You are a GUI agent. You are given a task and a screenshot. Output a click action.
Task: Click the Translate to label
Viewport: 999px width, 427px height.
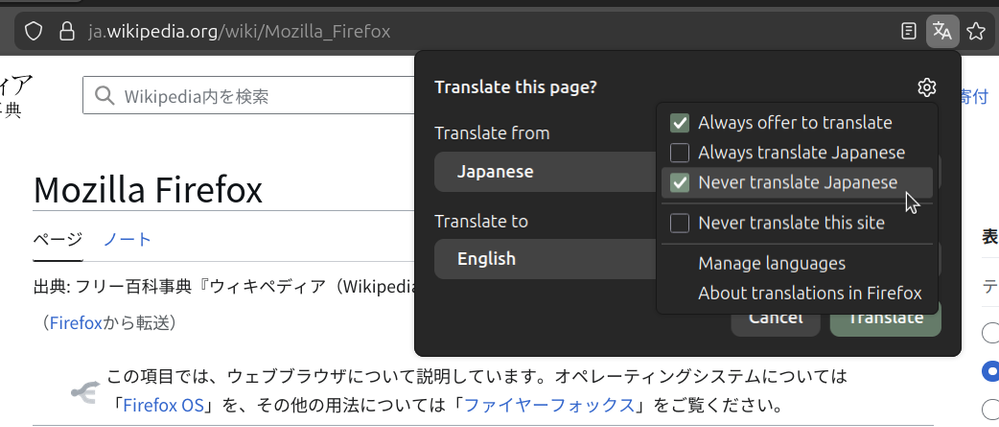pyautogui.click(x=481, y=221)
